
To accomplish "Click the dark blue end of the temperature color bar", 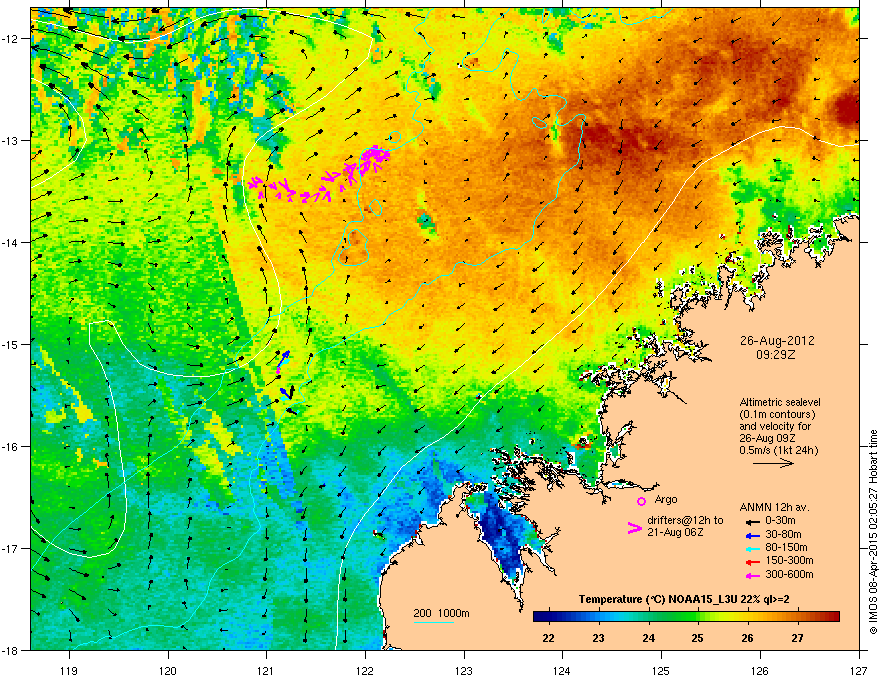I will [539, 617].
